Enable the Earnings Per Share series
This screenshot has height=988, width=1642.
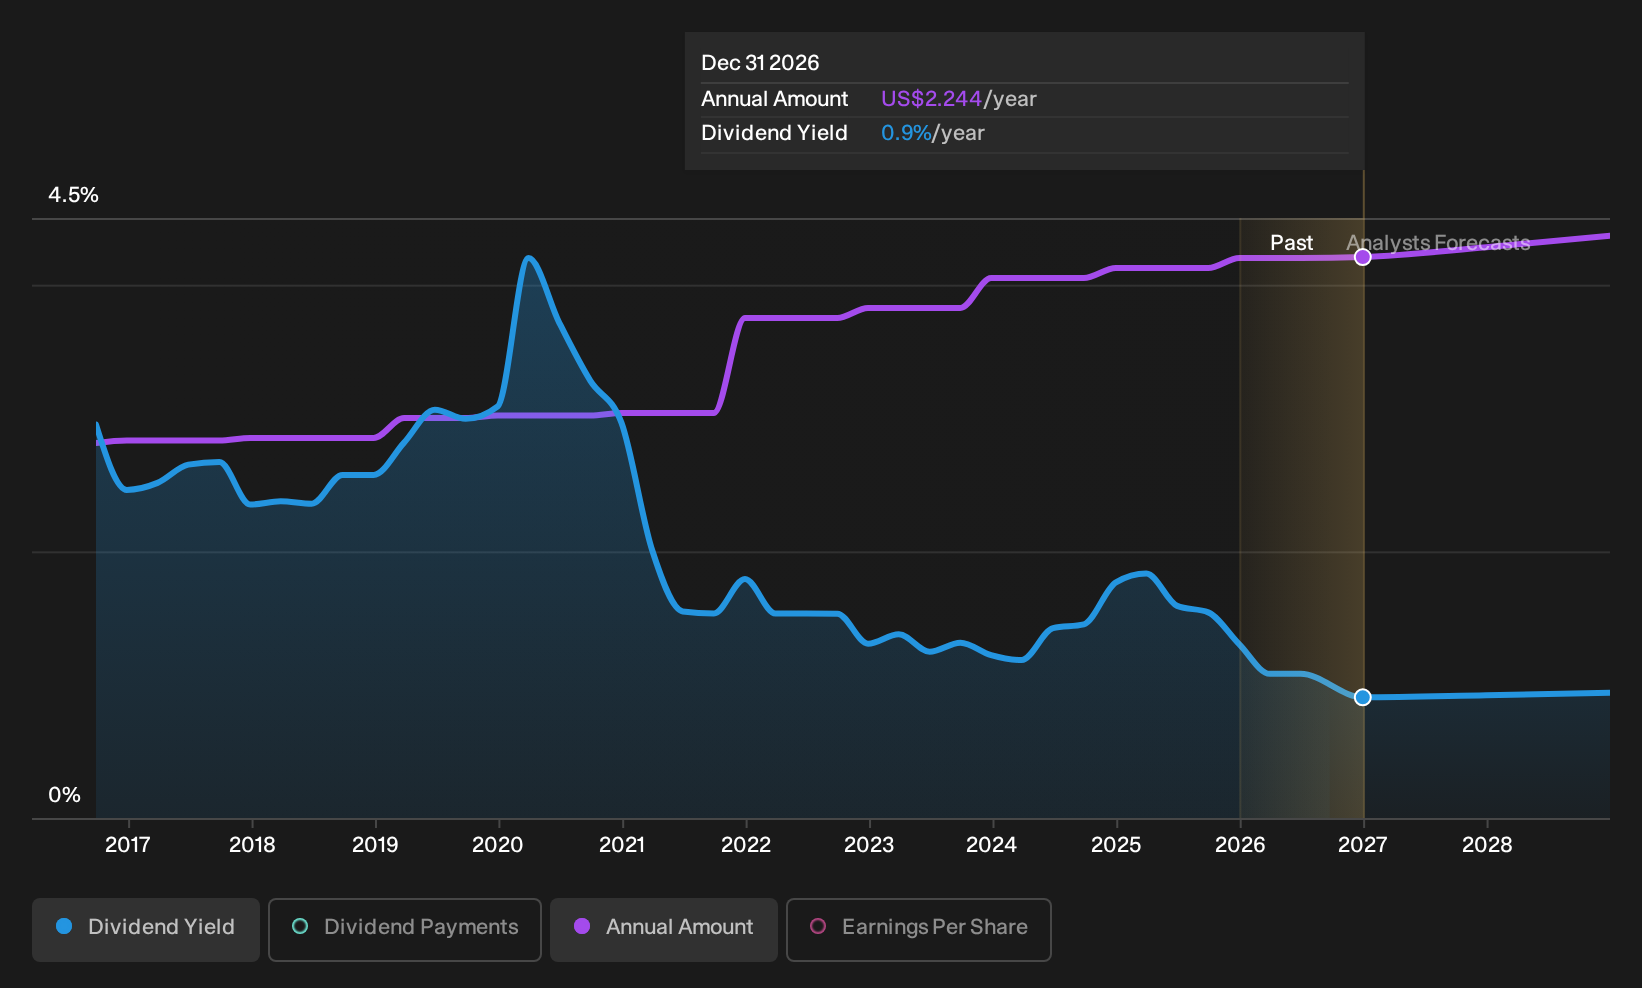pyautogui.click(x=919, y=930)
